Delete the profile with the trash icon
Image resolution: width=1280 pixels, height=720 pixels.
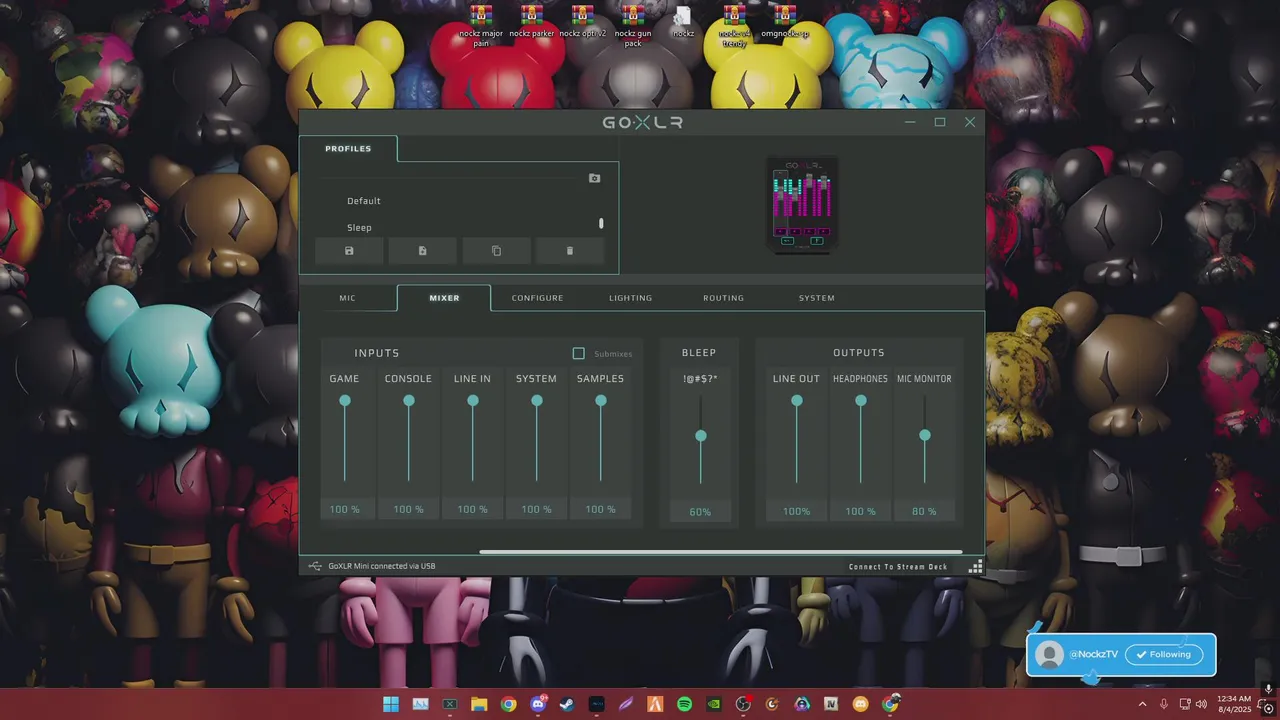[x=570, y=251]
